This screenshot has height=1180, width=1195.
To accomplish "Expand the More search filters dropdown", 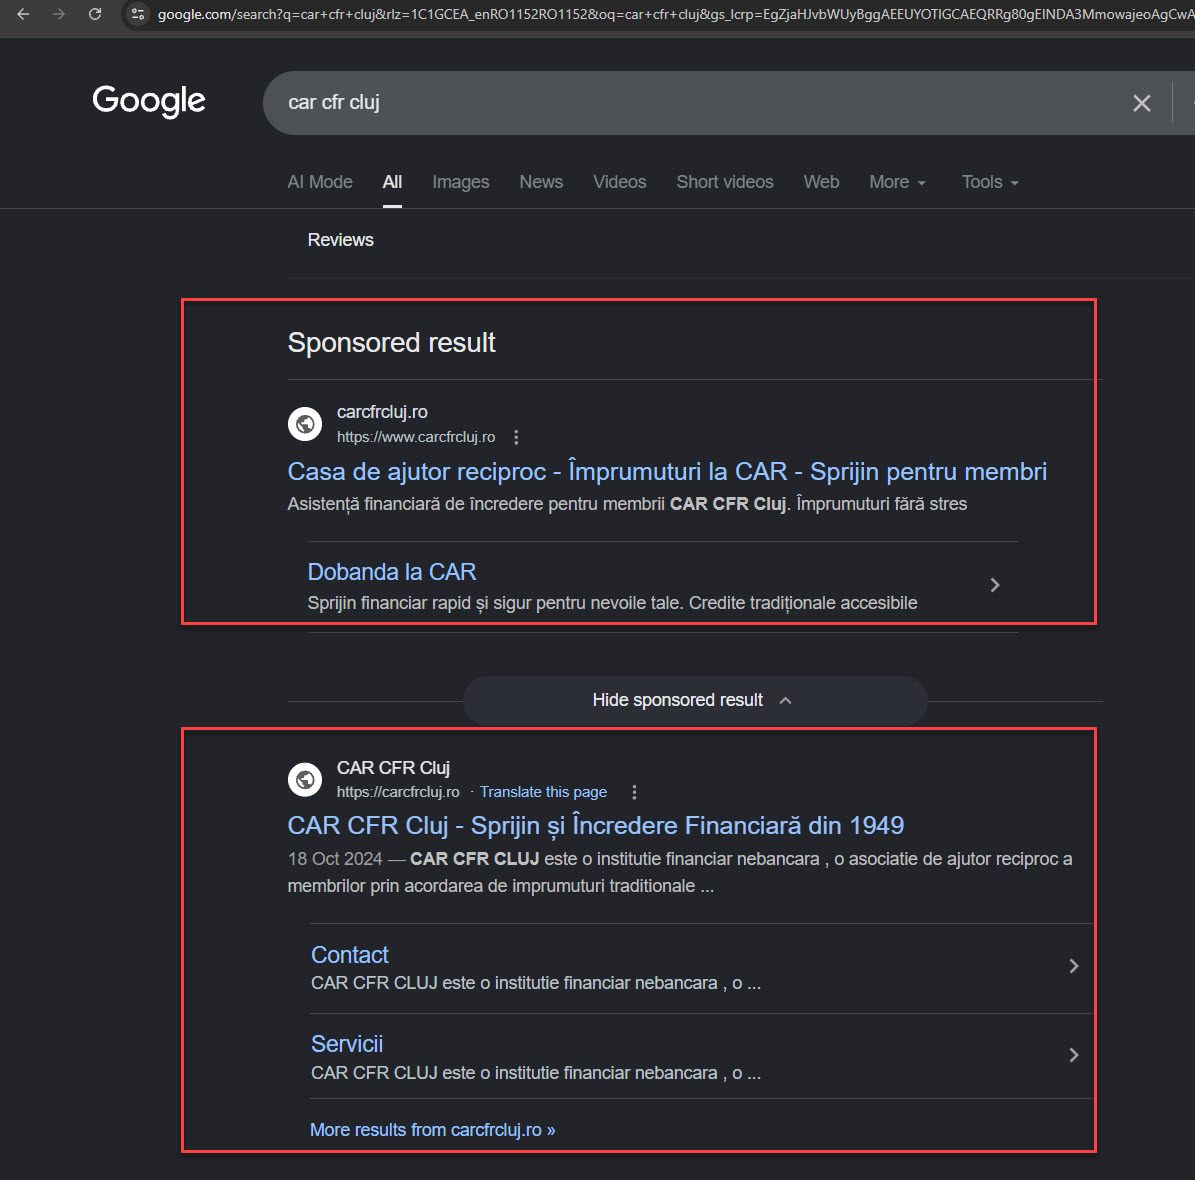I will [x=897, y=182].
